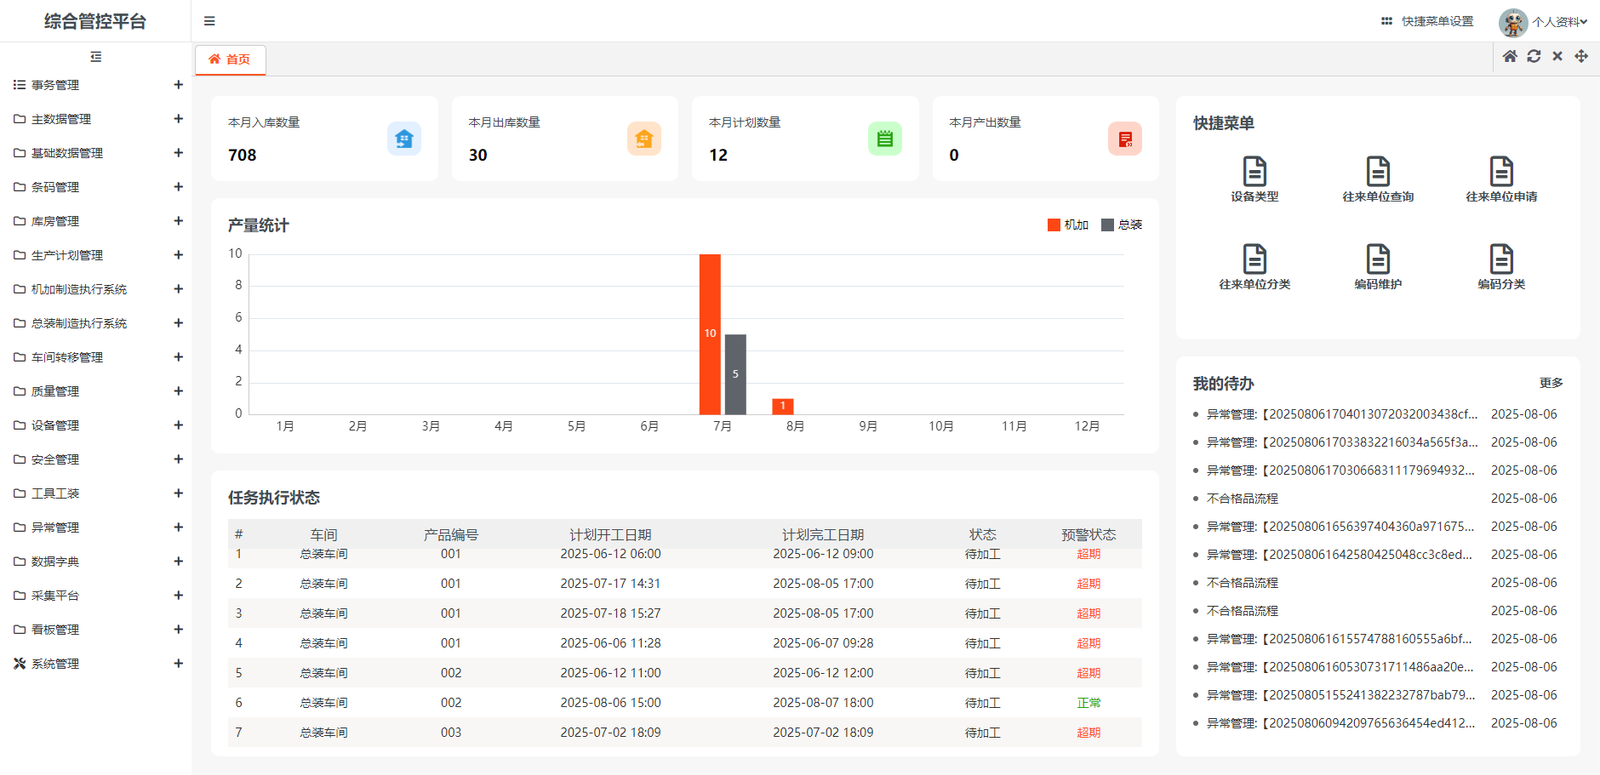The width and height of the screenshot is (1600, 775).
Task: Click 003 product number in row 7
Action: click(x=451, y=733)
